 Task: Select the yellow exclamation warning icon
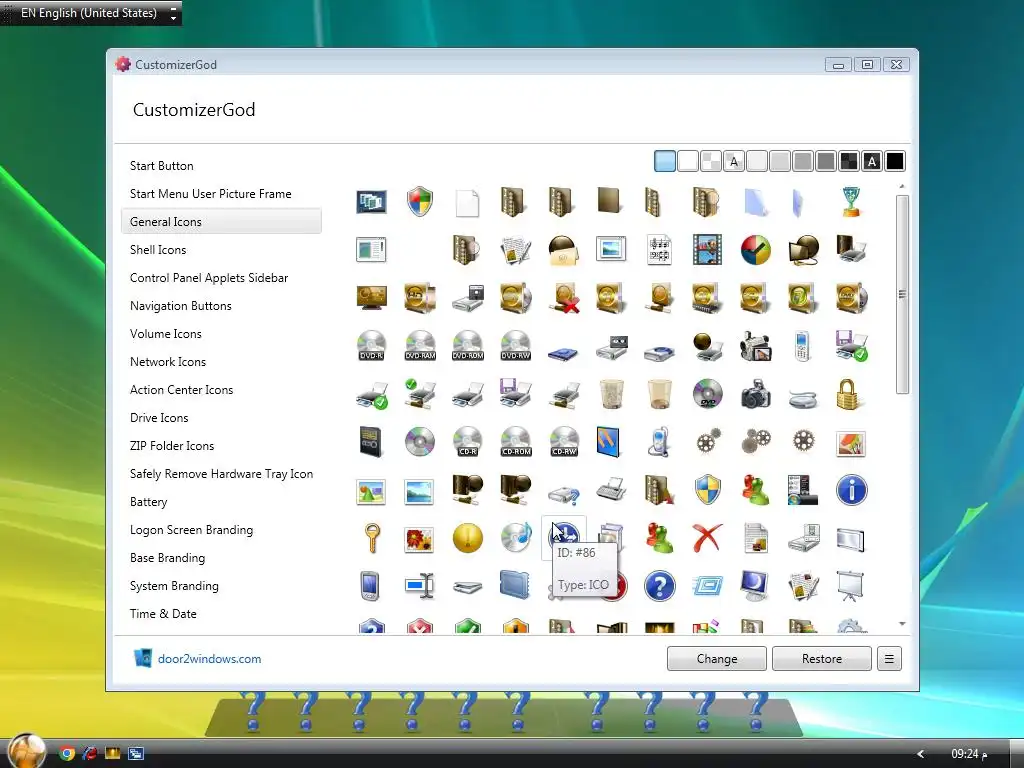(x=468, y=538)
